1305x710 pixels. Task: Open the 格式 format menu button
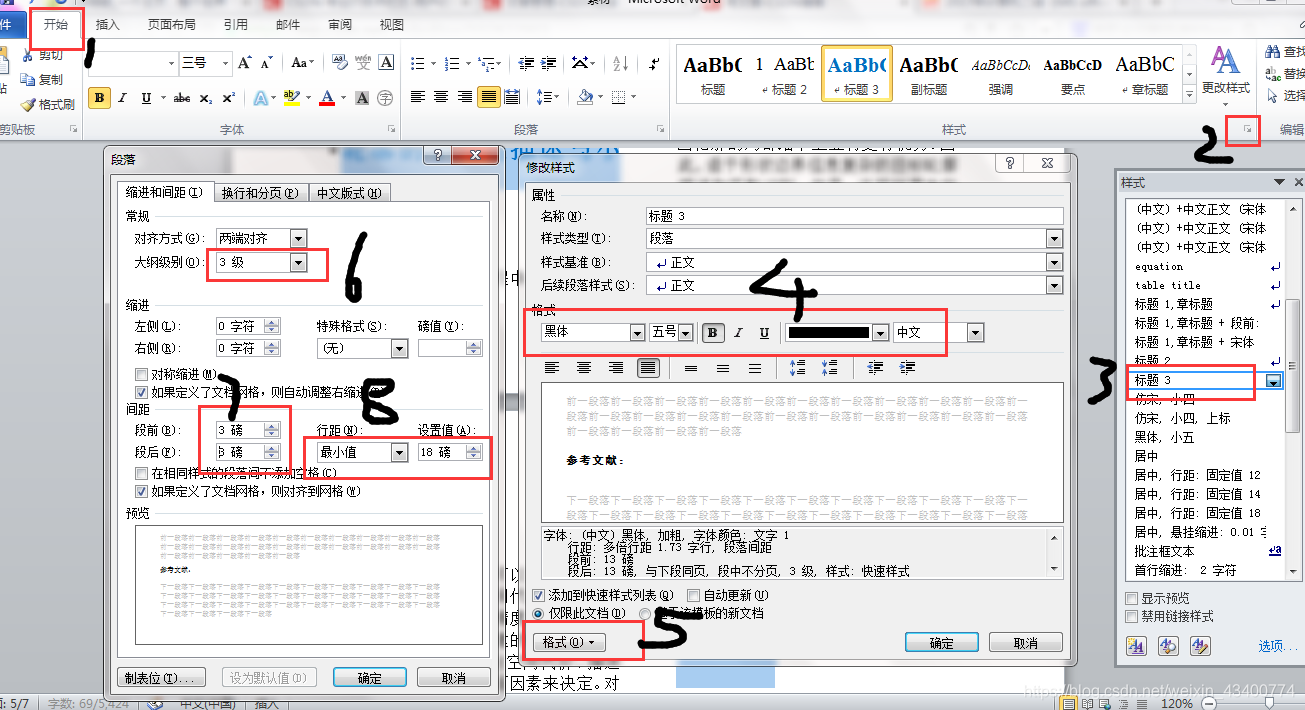[569, 642]
